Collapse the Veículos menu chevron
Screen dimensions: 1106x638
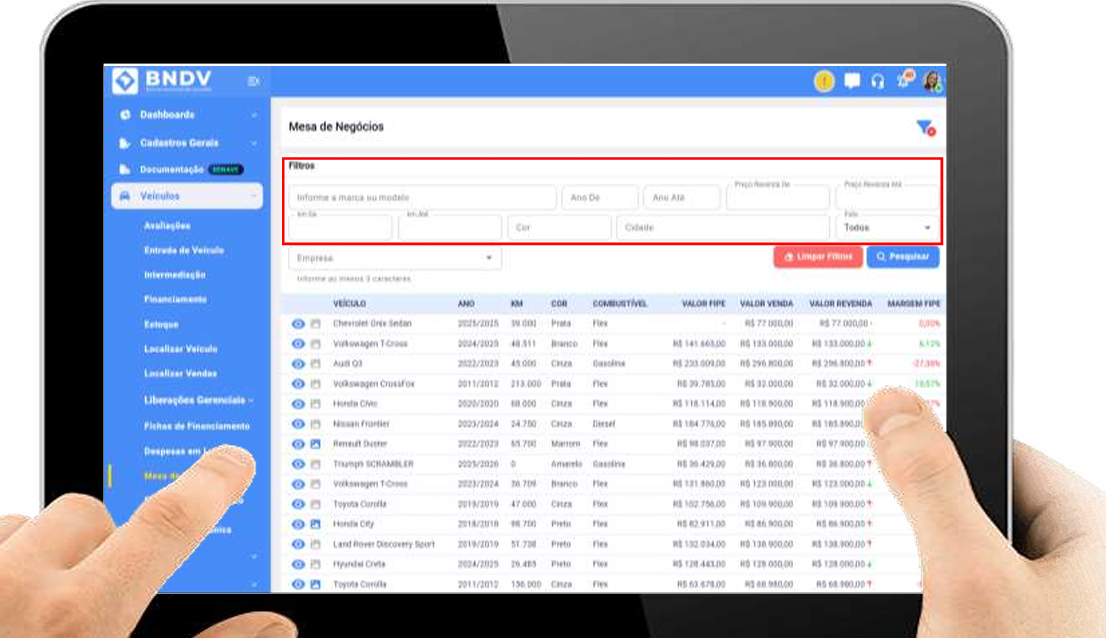(254, 196)
